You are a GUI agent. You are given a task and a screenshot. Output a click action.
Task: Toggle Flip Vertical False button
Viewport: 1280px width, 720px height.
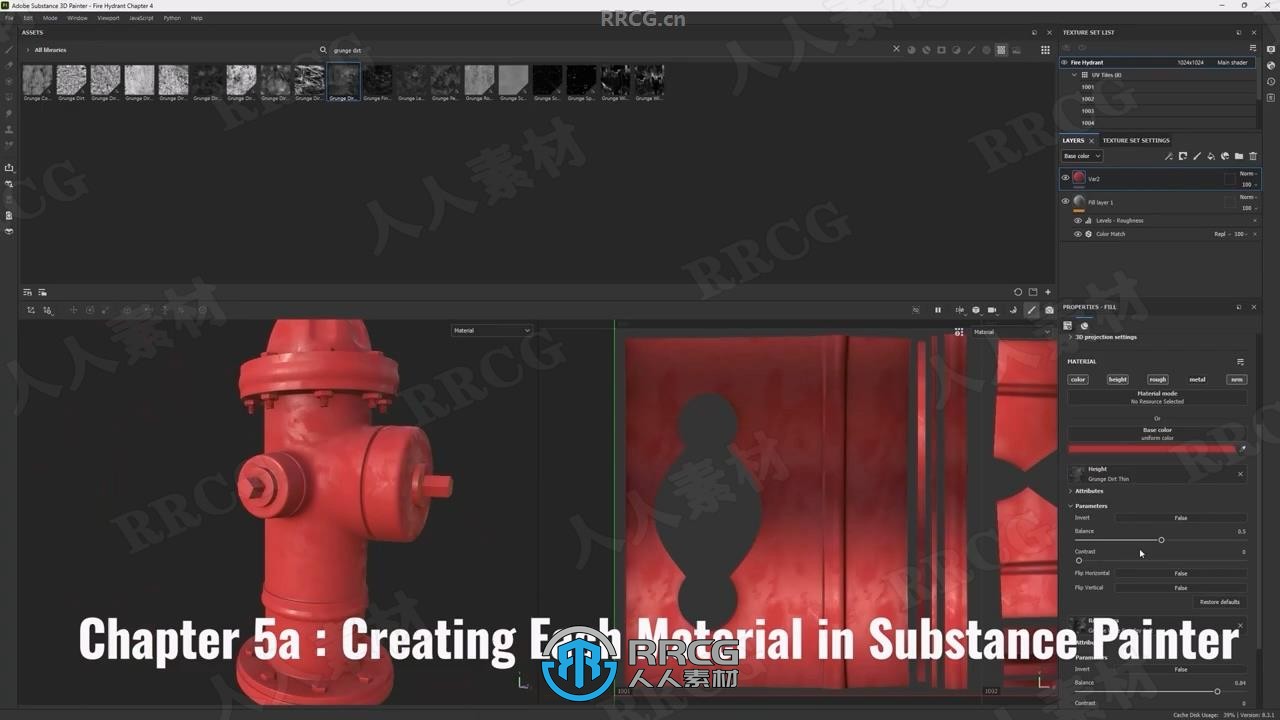pyautogui.click(x=1181, y=588)
